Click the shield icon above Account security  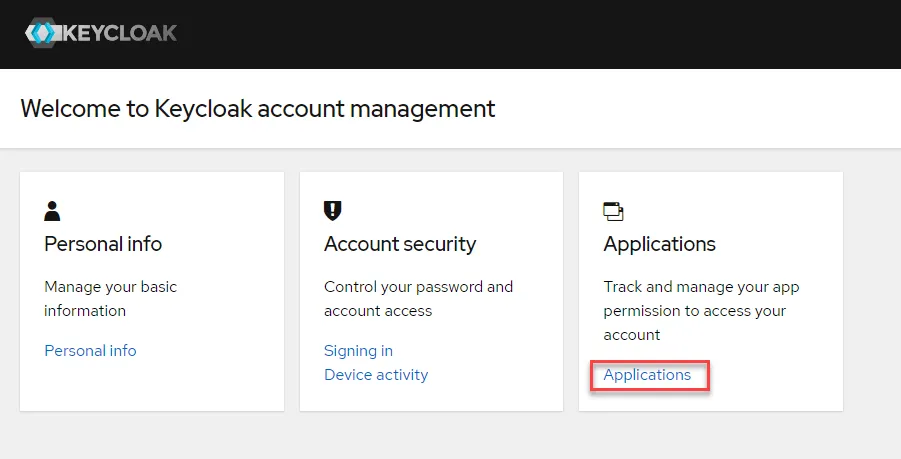[333, 211]
